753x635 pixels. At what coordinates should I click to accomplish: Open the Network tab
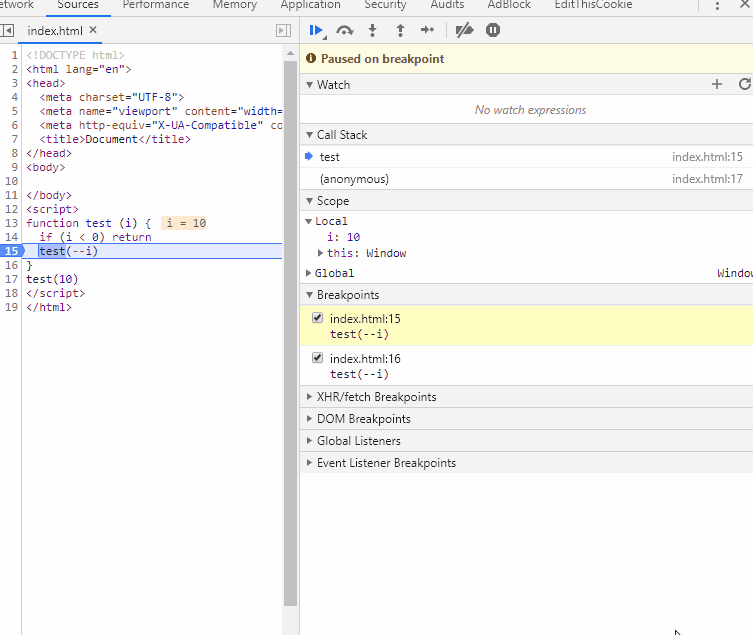[x=17, y=5]
